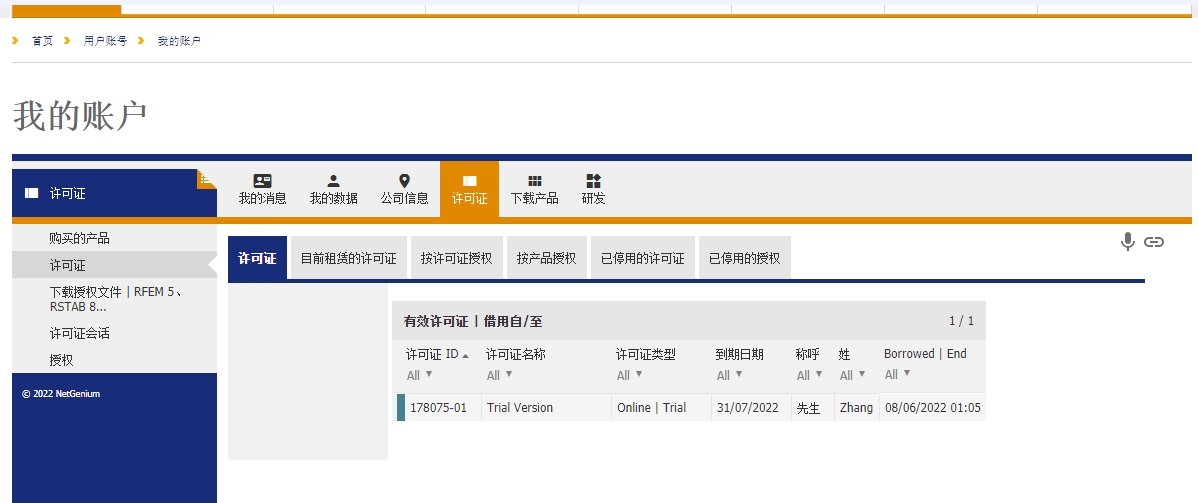Open the 许可证名称 All filter dropdown
The height and width of the screenshot is (503, 1198).
500,375
